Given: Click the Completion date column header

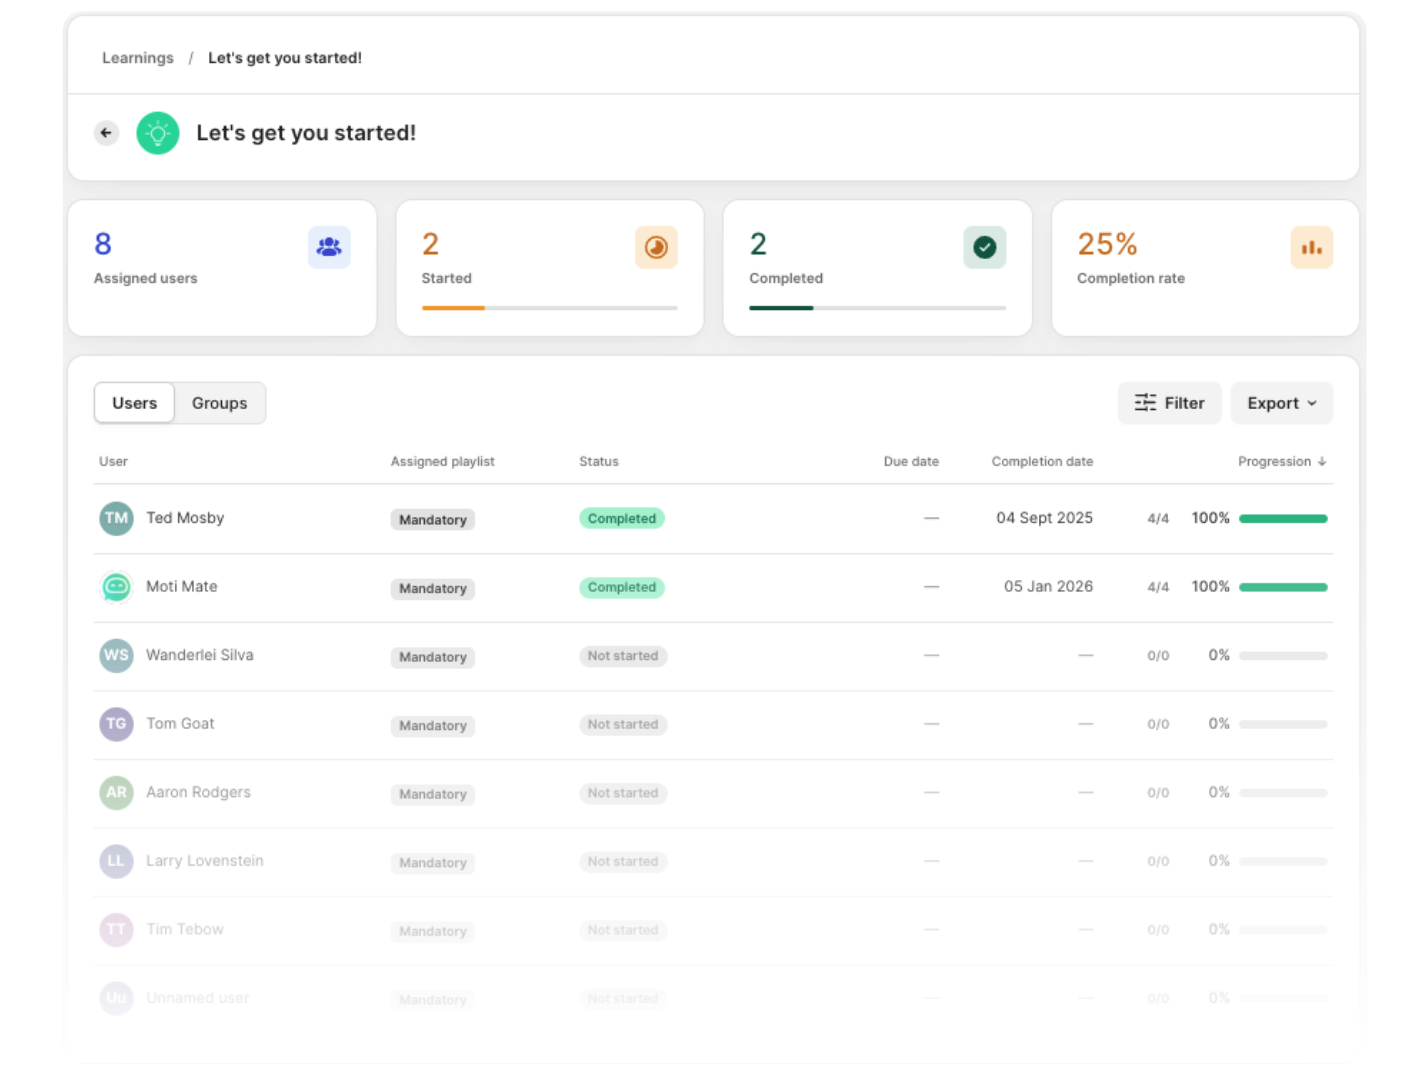Looking at the screenshot, I should coord(1042,461).
